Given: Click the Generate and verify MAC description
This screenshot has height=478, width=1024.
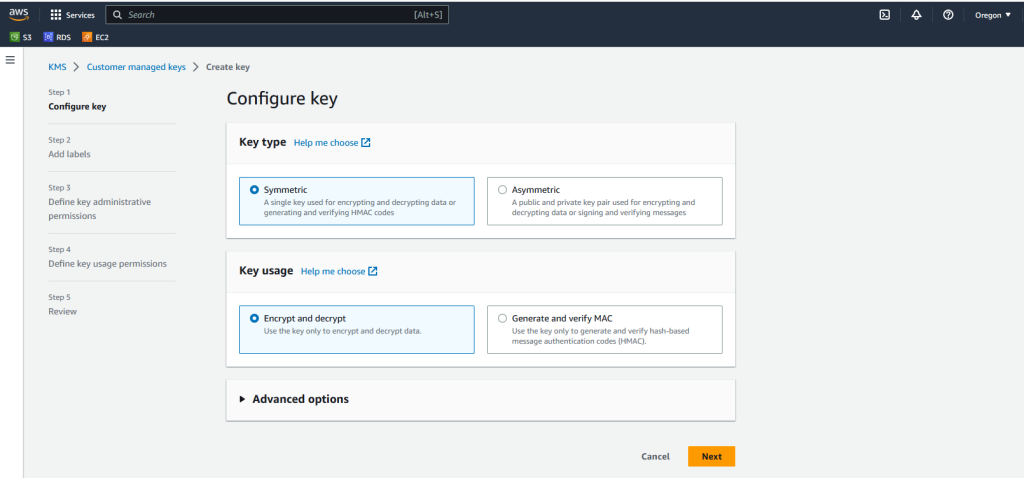Looking at the screenshot, I should (600, 336).
